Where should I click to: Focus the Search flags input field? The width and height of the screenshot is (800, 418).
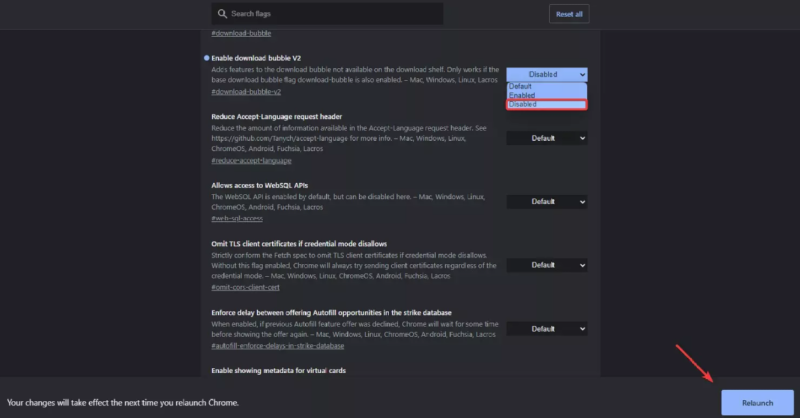[x=330, y=14]
